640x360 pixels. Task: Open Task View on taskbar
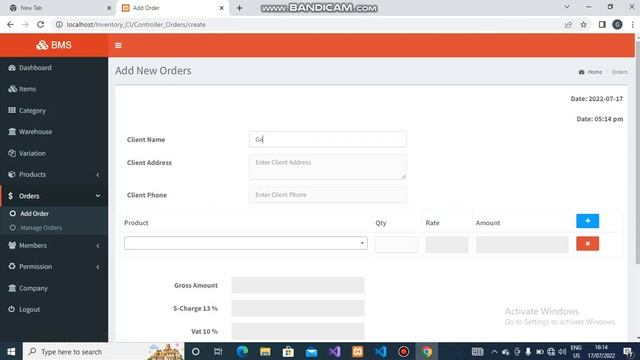pos(218,351)
